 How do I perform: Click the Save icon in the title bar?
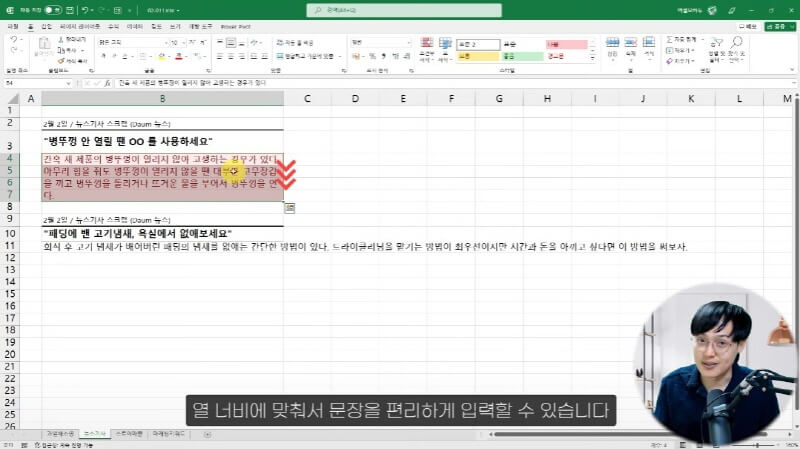[x=70, y=10]
